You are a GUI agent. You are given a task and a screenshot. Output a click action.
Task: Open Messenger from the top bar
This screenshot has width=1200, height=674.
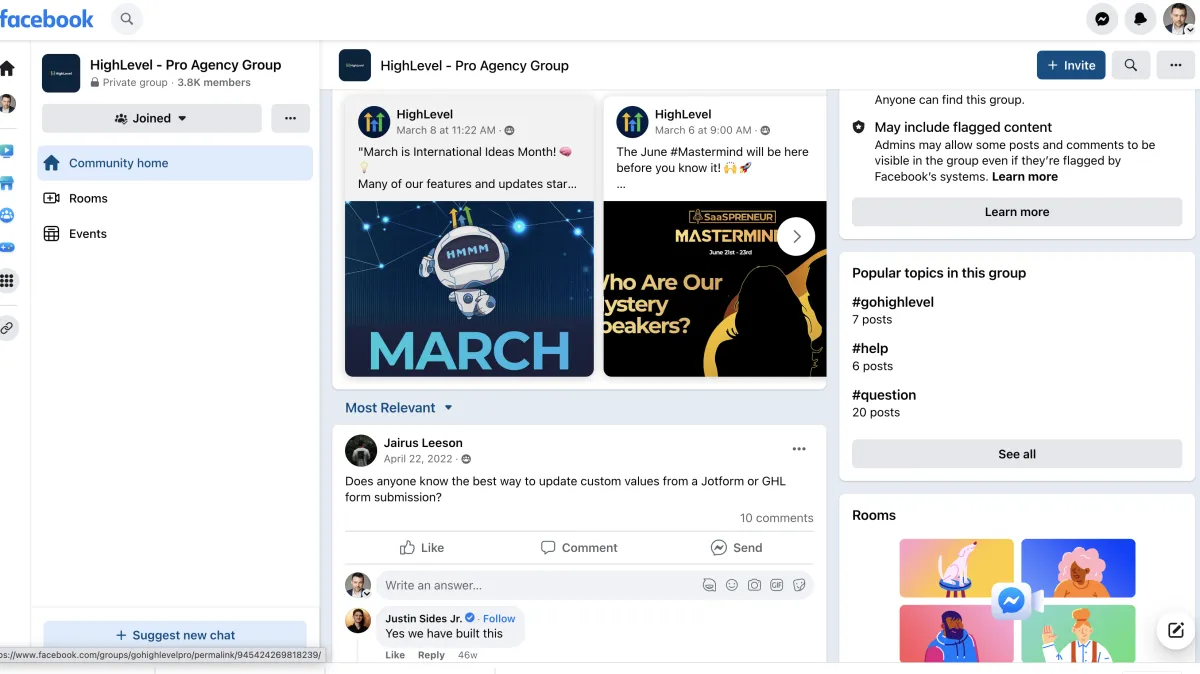tap(1102, 19)
